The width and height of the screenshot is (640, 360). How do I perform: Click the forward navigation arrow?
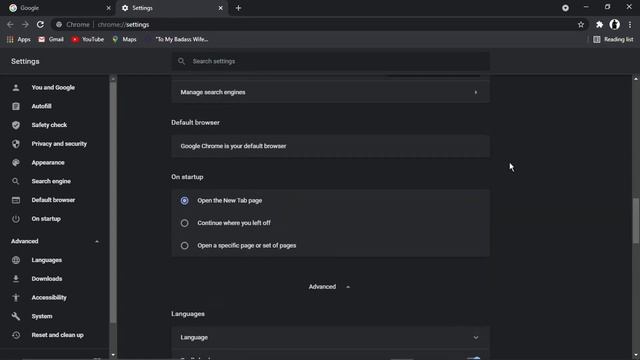point(25,24)
